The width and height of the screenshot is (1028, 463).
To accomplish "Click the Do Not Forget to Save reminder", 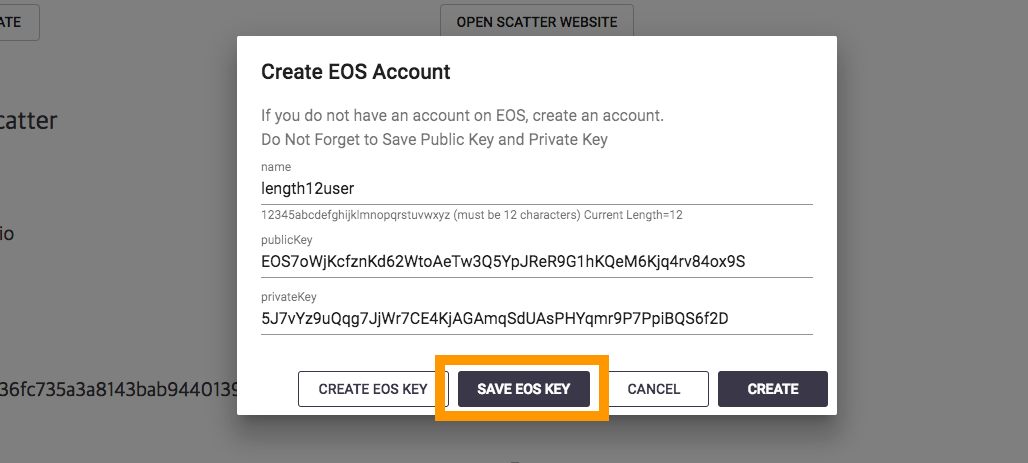I will pos(434,140).
